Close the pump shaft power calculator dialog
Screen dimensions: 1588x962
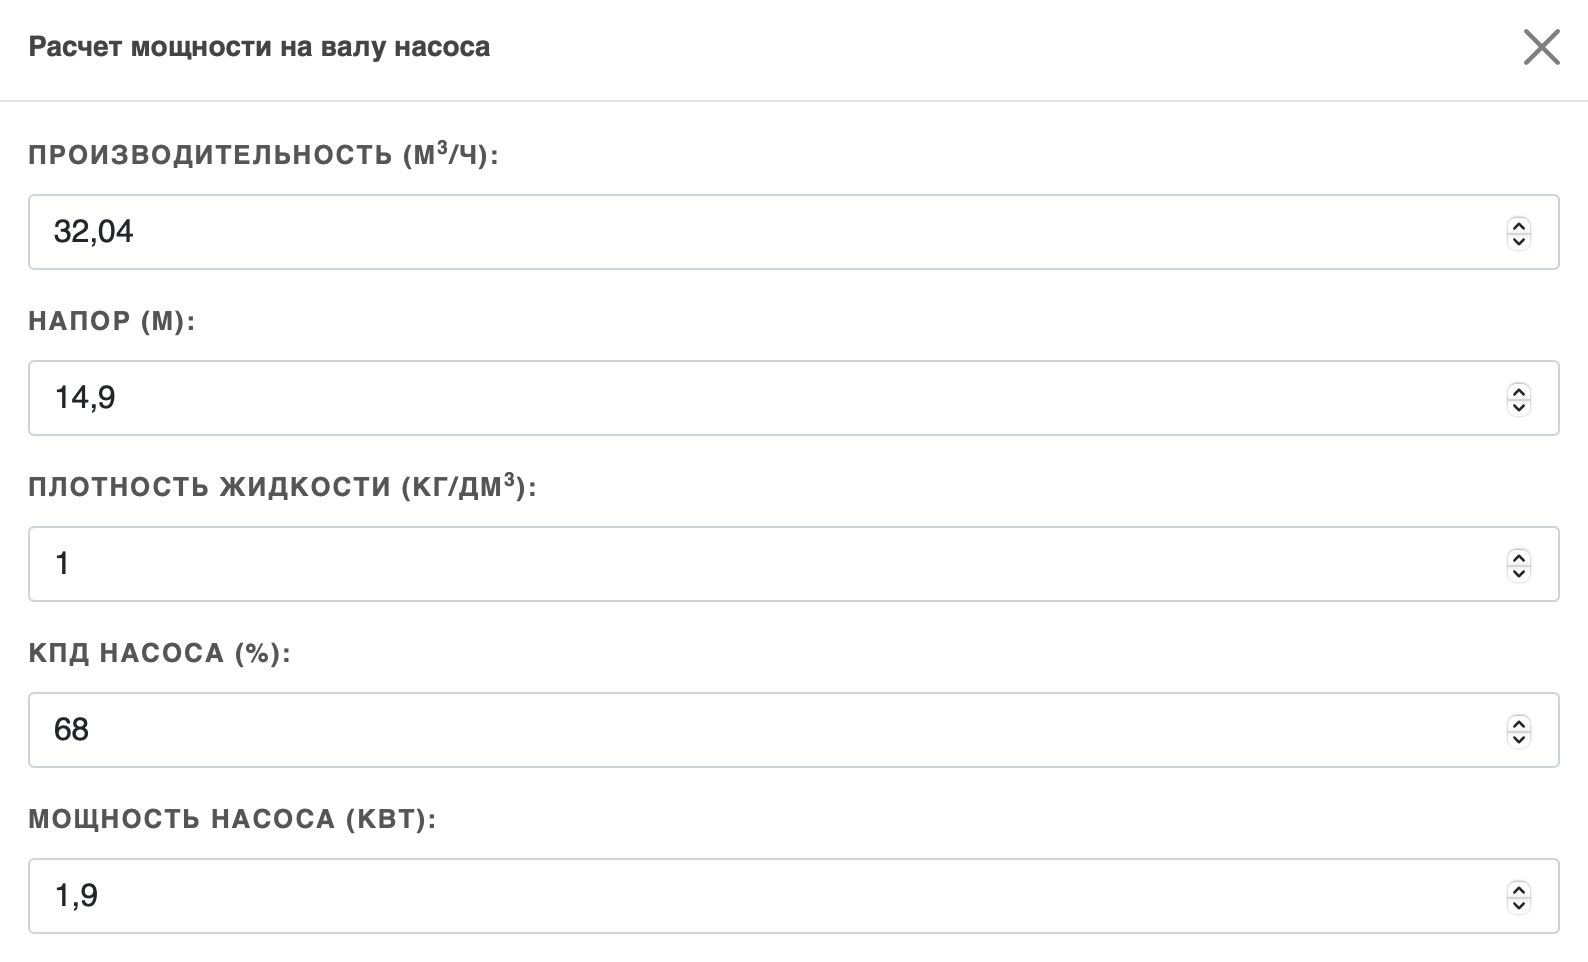click(x=1541, y=47)
